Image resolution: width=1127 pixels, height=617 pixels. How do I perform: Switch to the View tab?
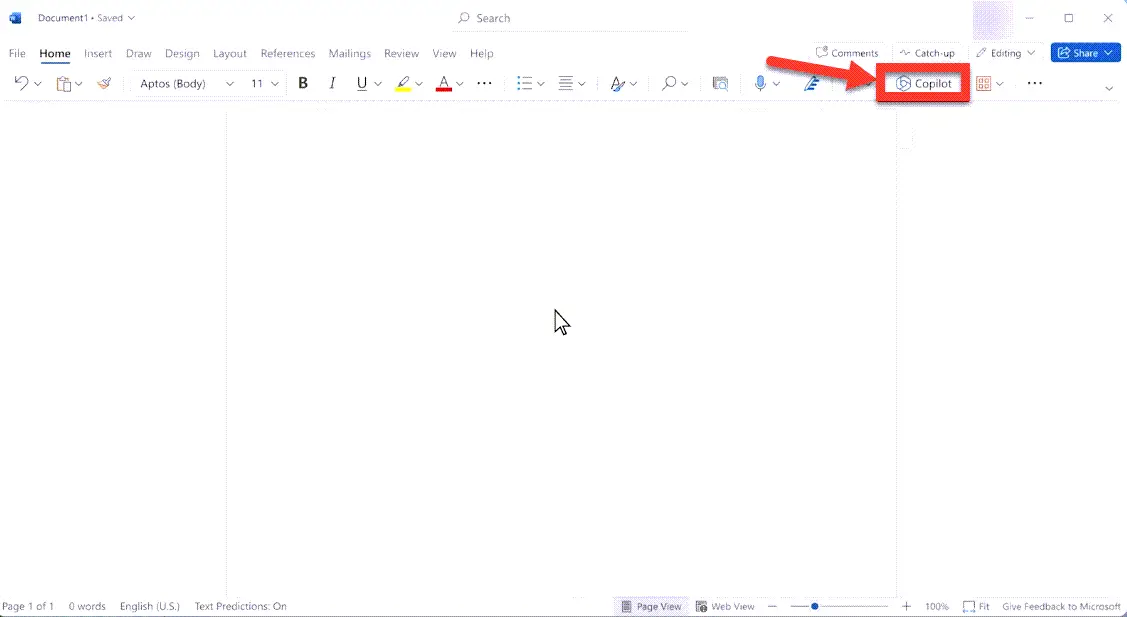pos(444,53)
